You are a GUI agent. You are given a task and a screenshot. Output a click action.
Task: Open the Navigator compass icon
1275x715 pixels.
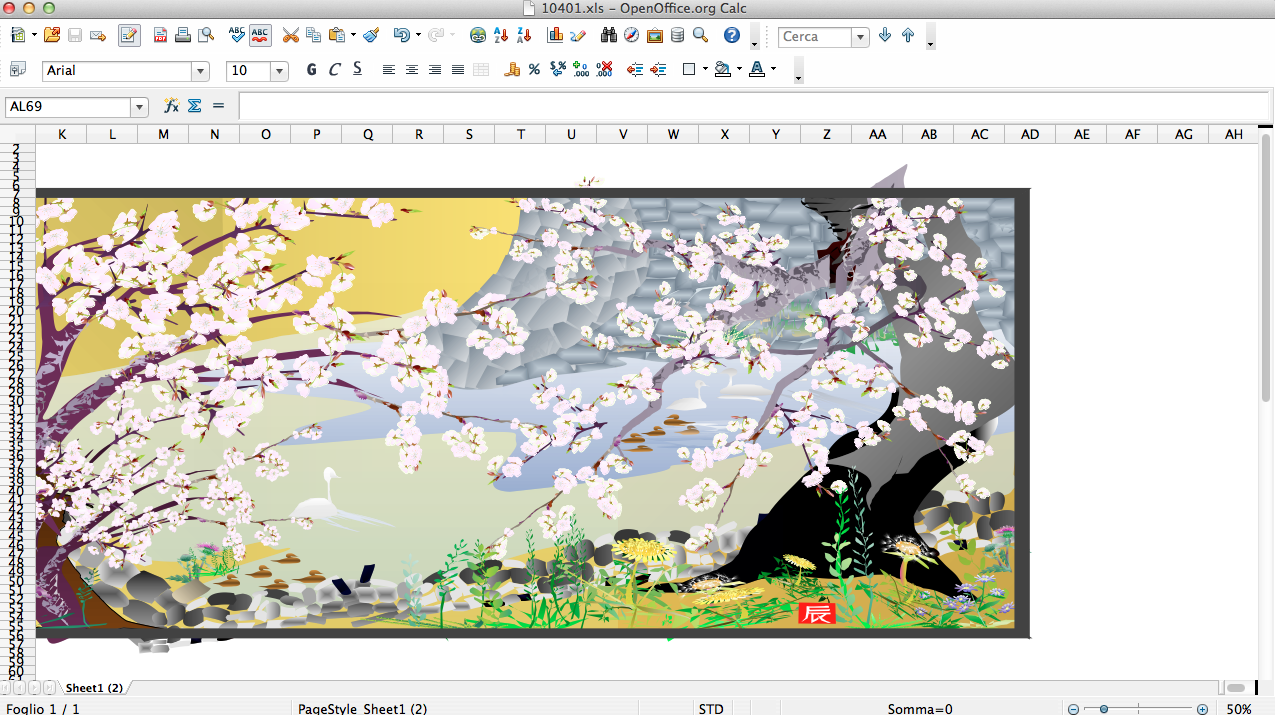pos(632,36)
